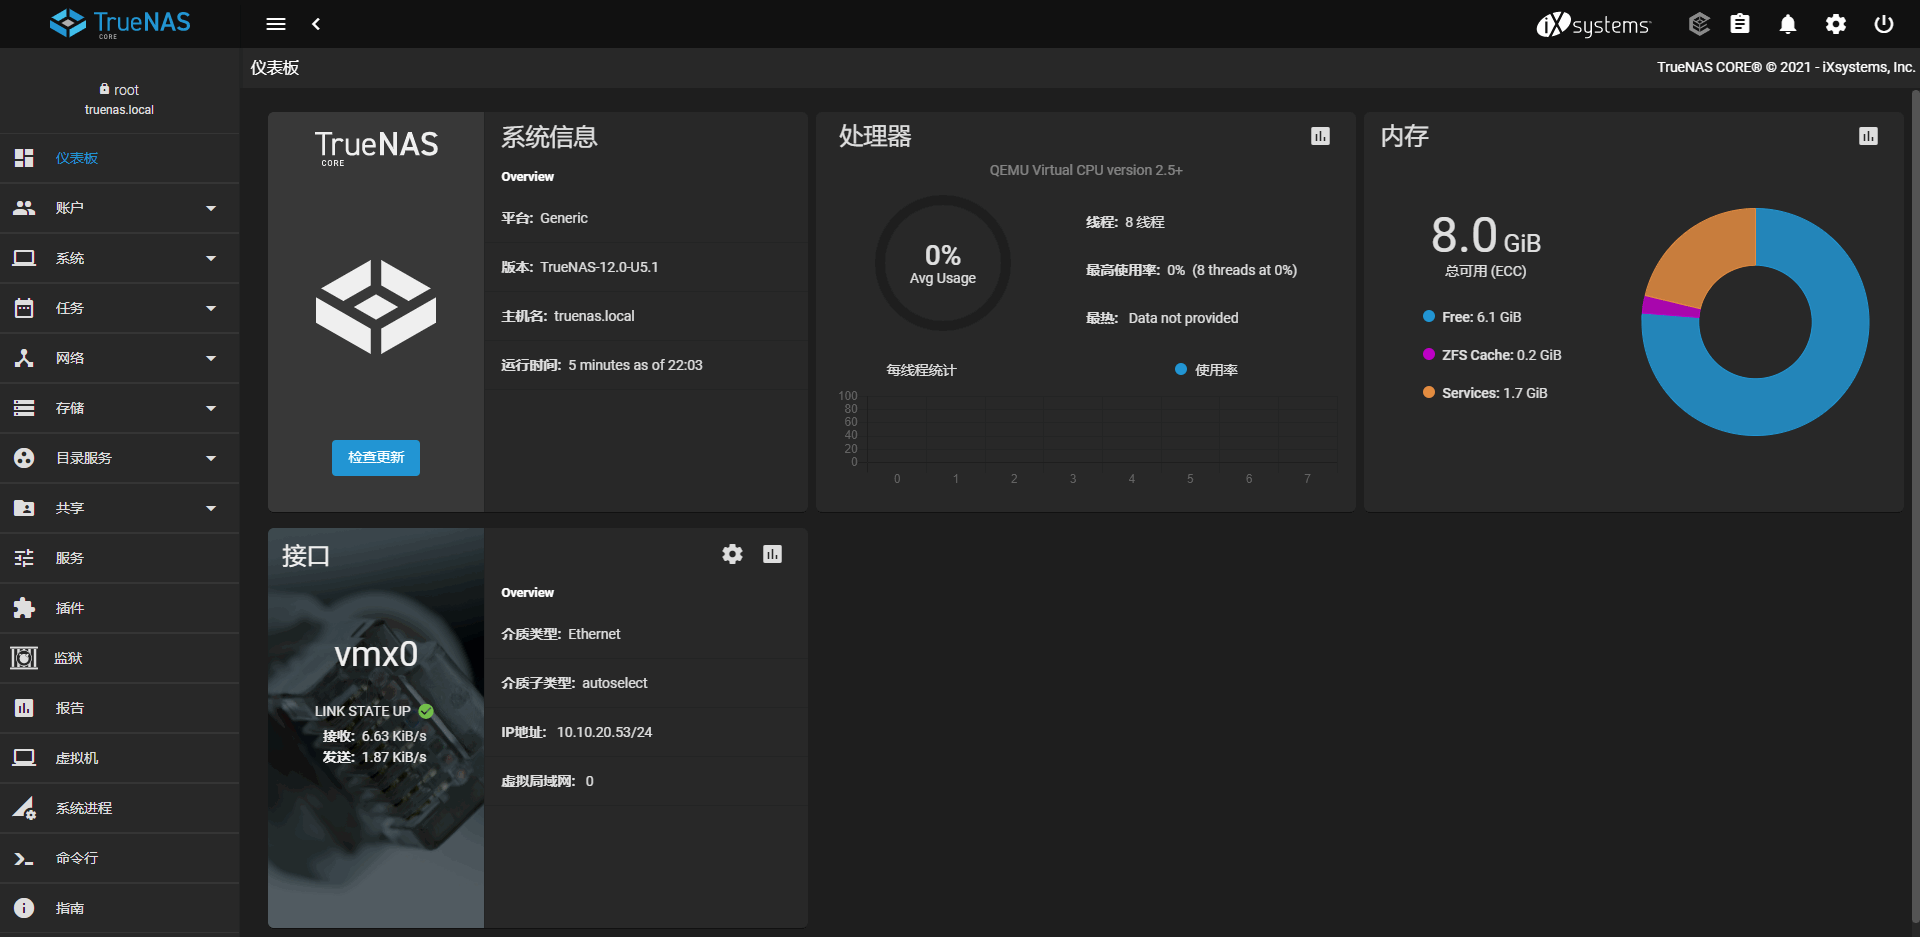Open interface reports chart icon
This screenshot has width=1920, height=937.
(x=772, y=554)
